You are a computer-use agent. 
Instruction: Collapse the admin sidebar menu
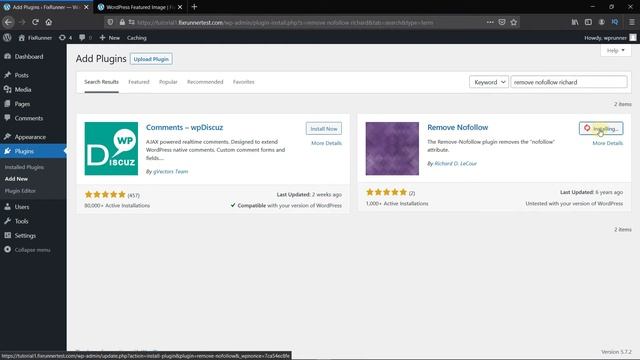click(x=27, y=250)
